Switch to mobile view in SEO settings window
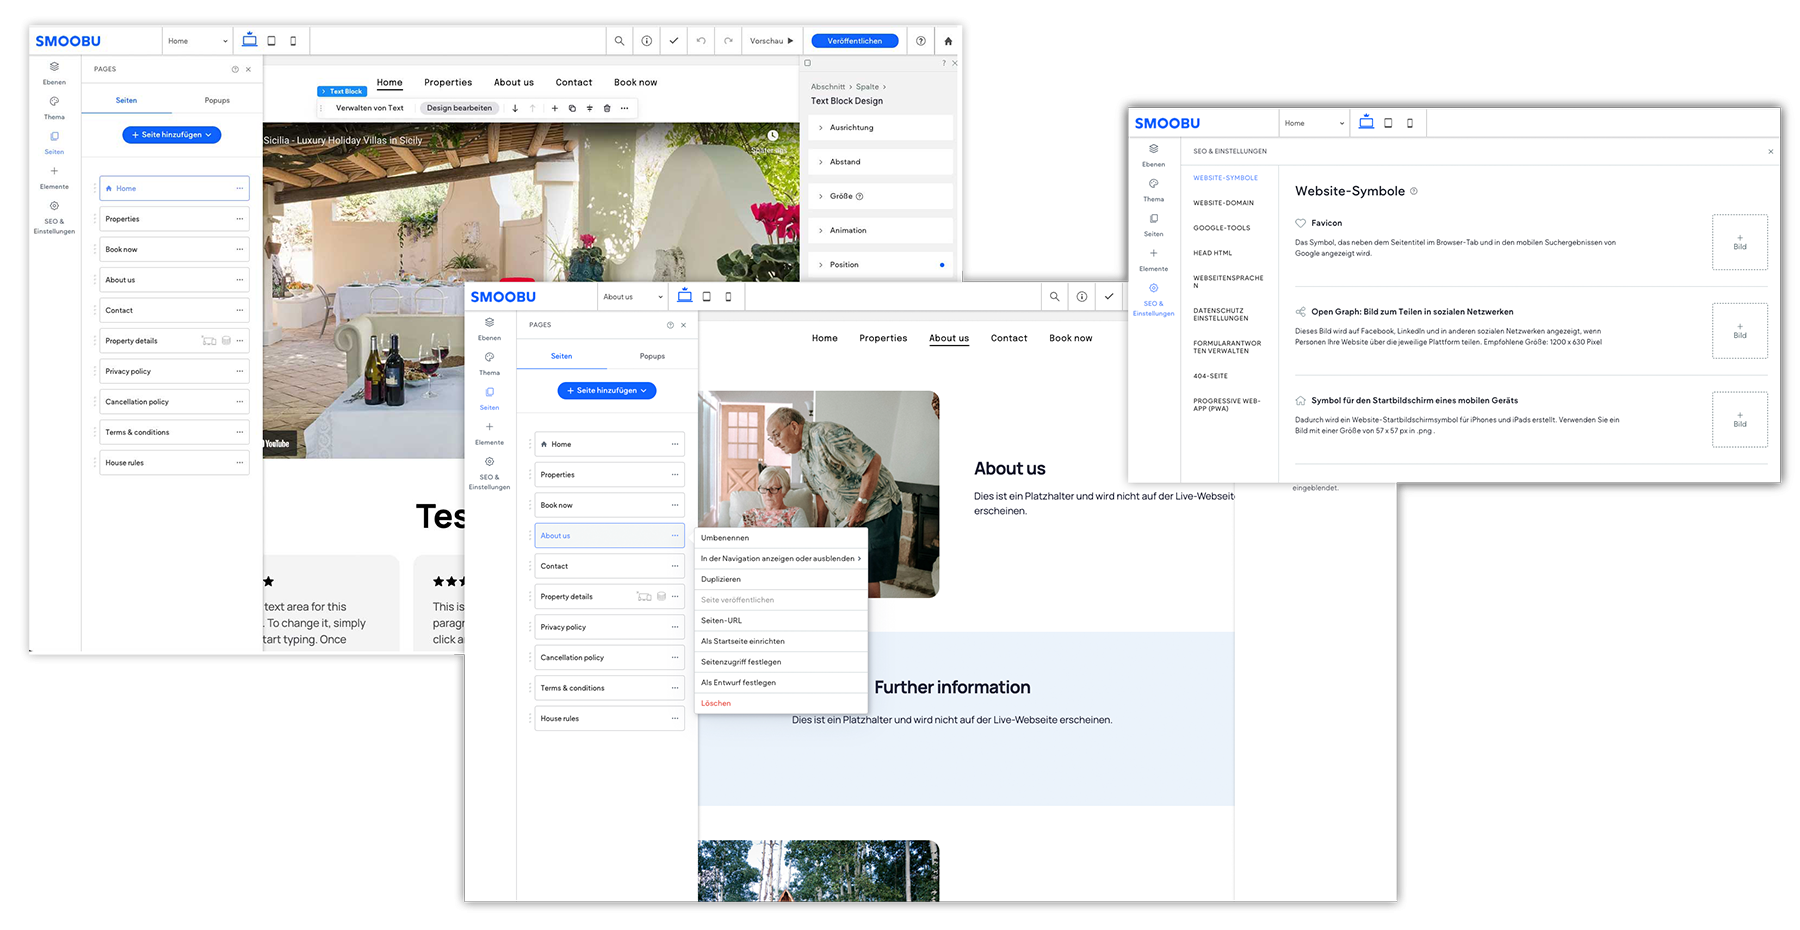Image resolution: width=1800 pixels, height=930 pixels. (1410, 123)
